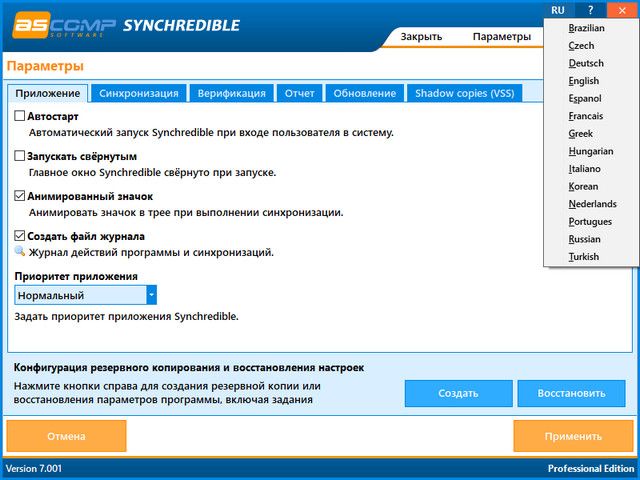Viewport: 640px width, 480px height.
Task: Click the RU language selector button
Action: [558, 9]
